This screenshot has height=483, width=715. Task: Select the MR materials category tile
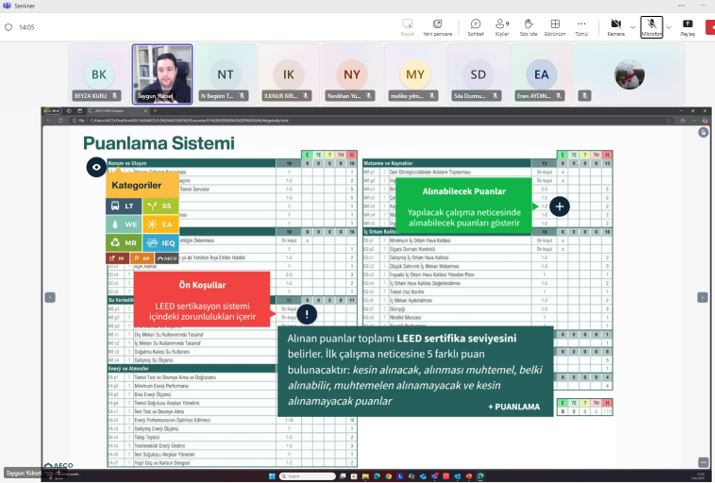coord(124,243)
